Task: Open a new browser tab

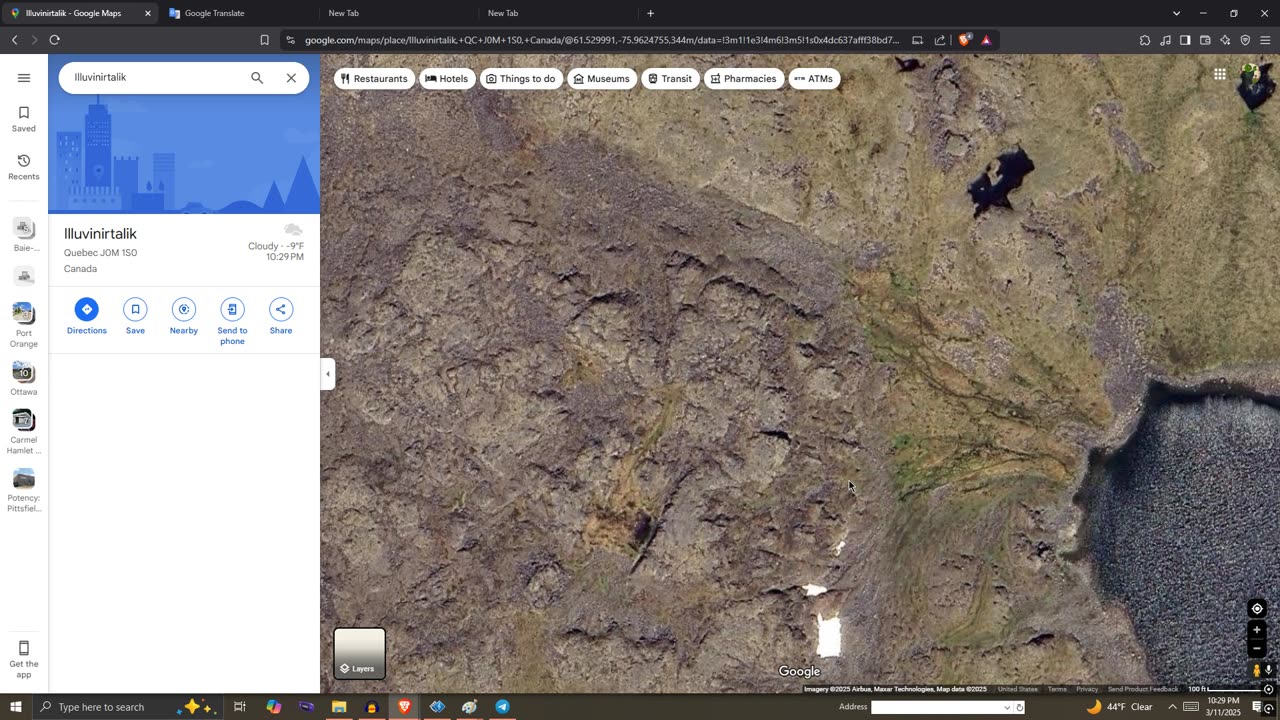Action: (650, 13)
